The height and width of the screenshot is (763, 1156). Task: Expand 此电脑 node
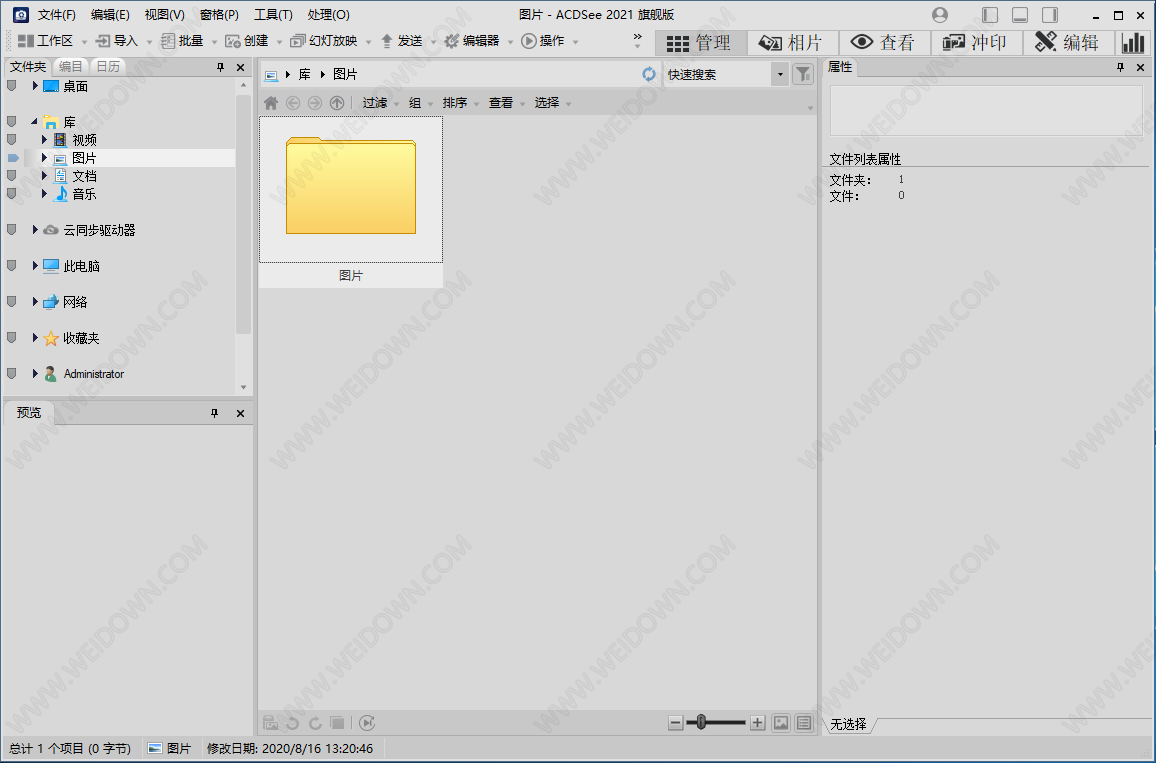point(35,265)
